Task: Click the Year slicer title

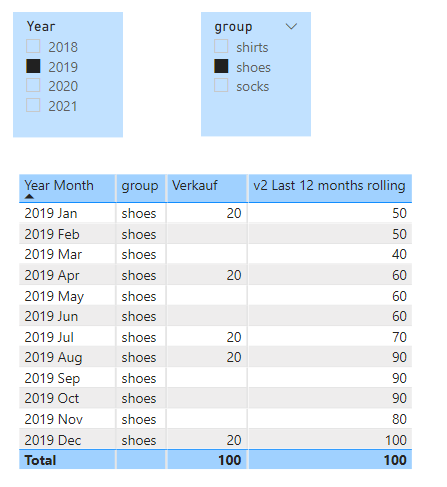Action: coord(41,26)
